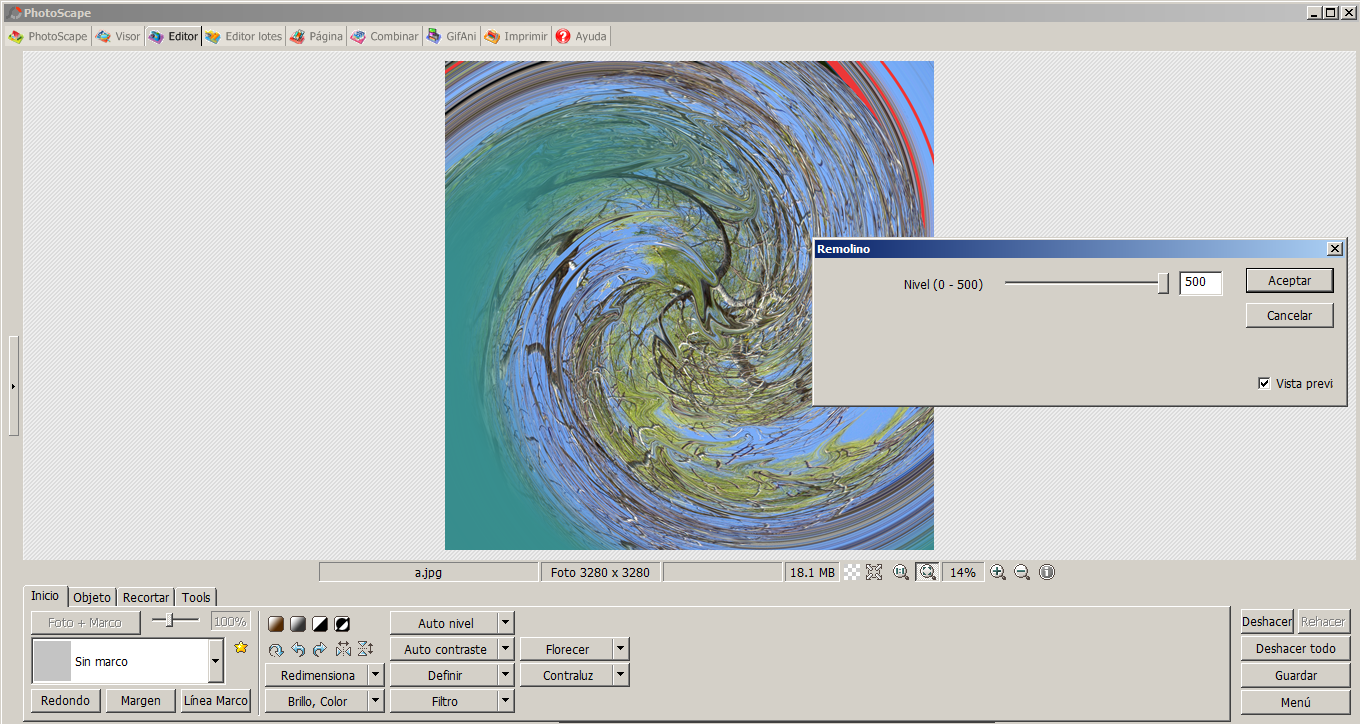Open the Auto nivel dropdown arrow

point(505,623)
